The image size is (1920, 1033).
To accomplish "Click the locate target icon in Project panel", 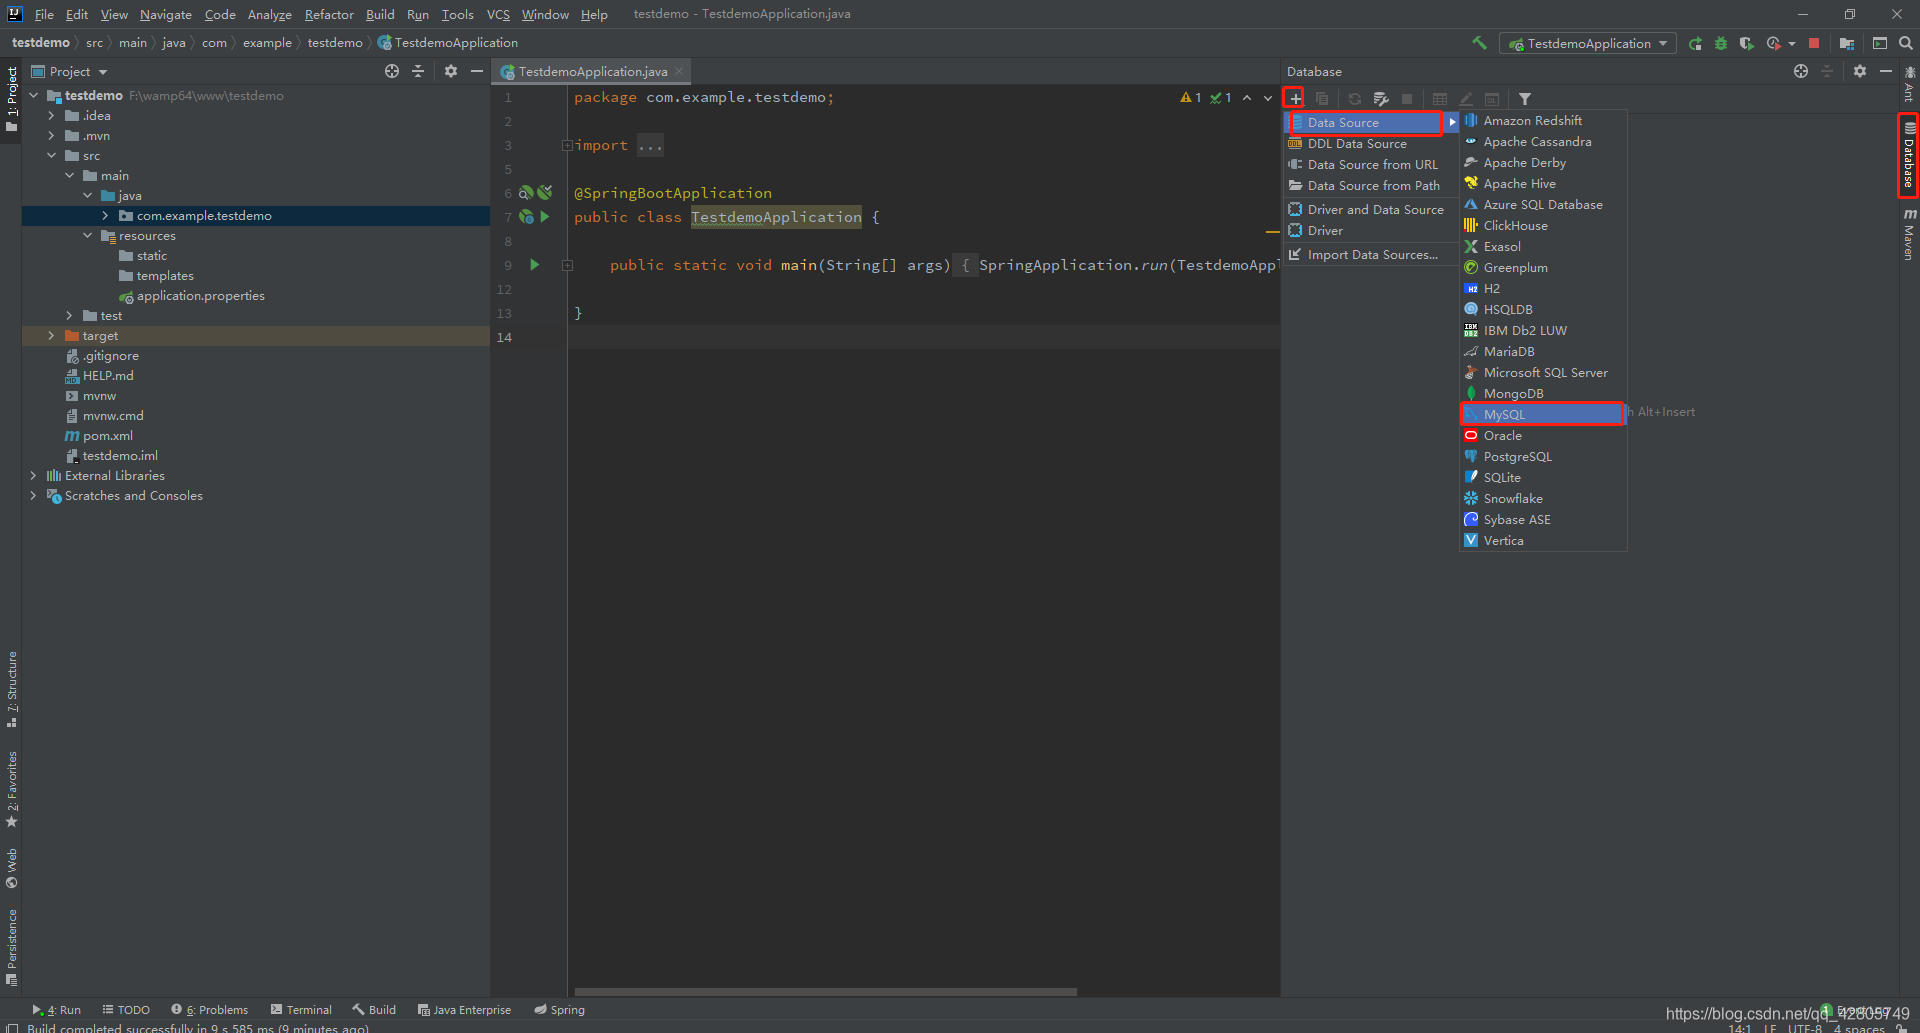I will pos(392,71).
